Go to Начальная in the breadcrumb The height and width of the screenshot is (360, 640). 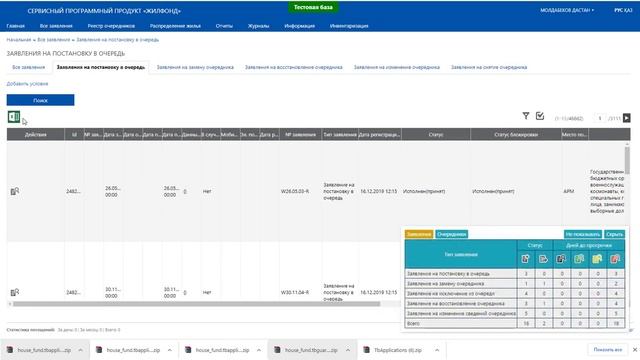point(18,40)
